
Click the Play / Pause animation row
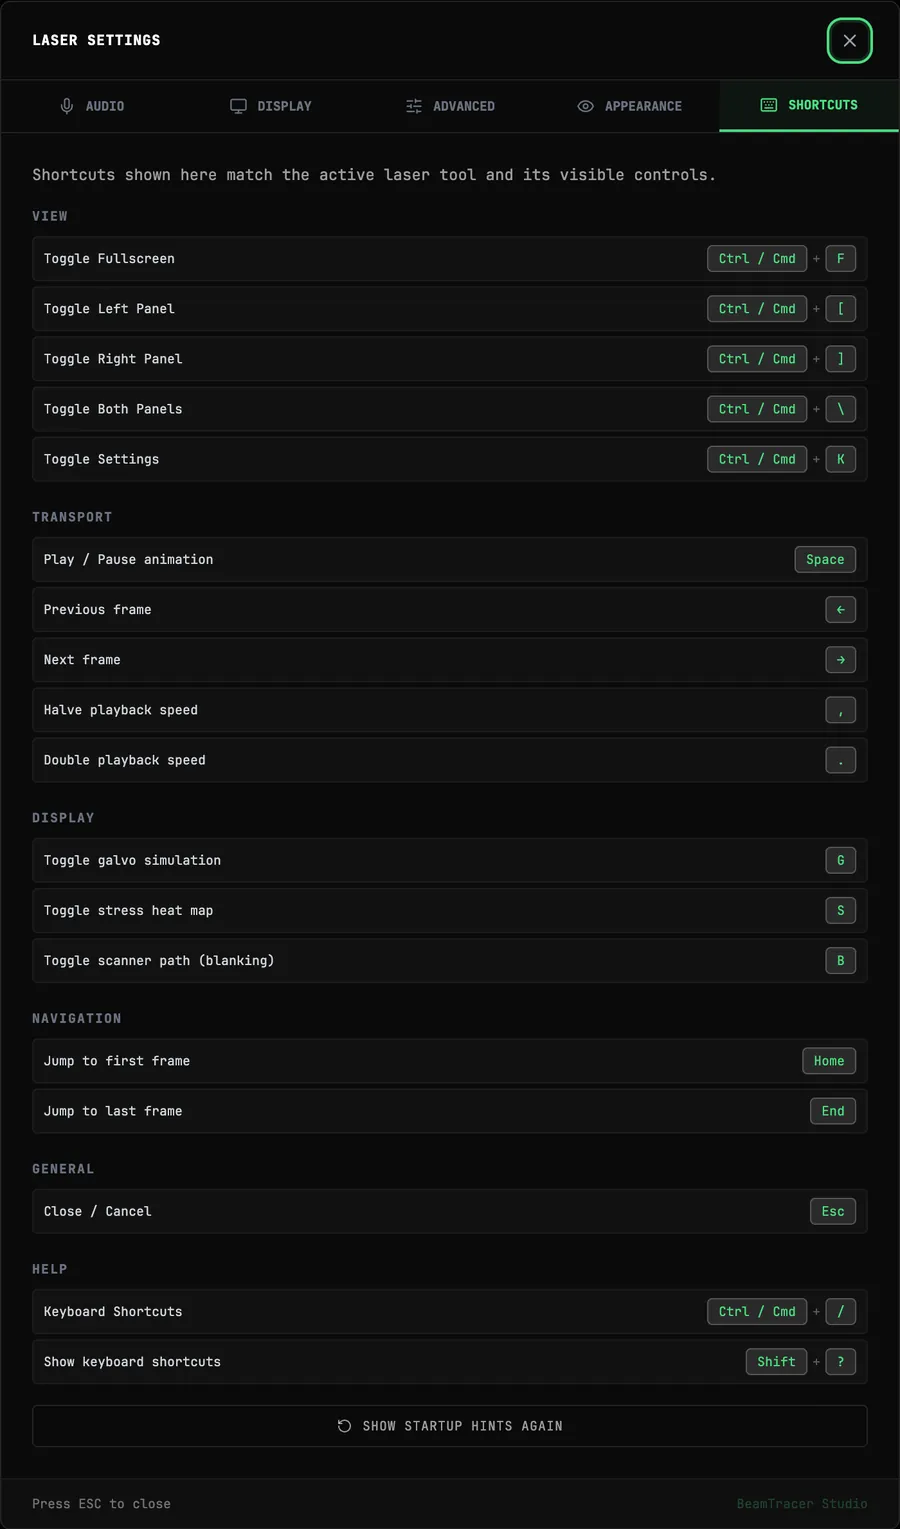coord(450,560)
